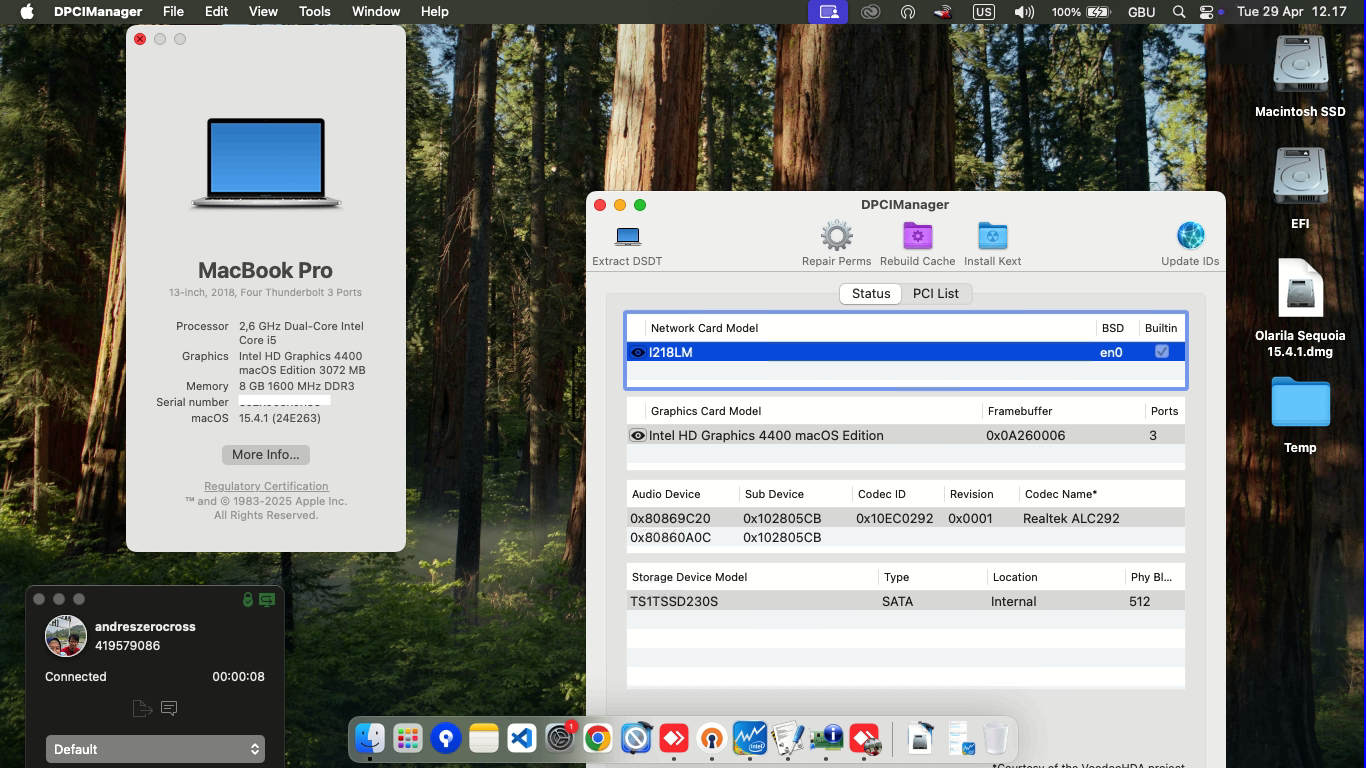
Task: Open the Default profile dropdown in AnyDesk
Action: coord(155,748)
